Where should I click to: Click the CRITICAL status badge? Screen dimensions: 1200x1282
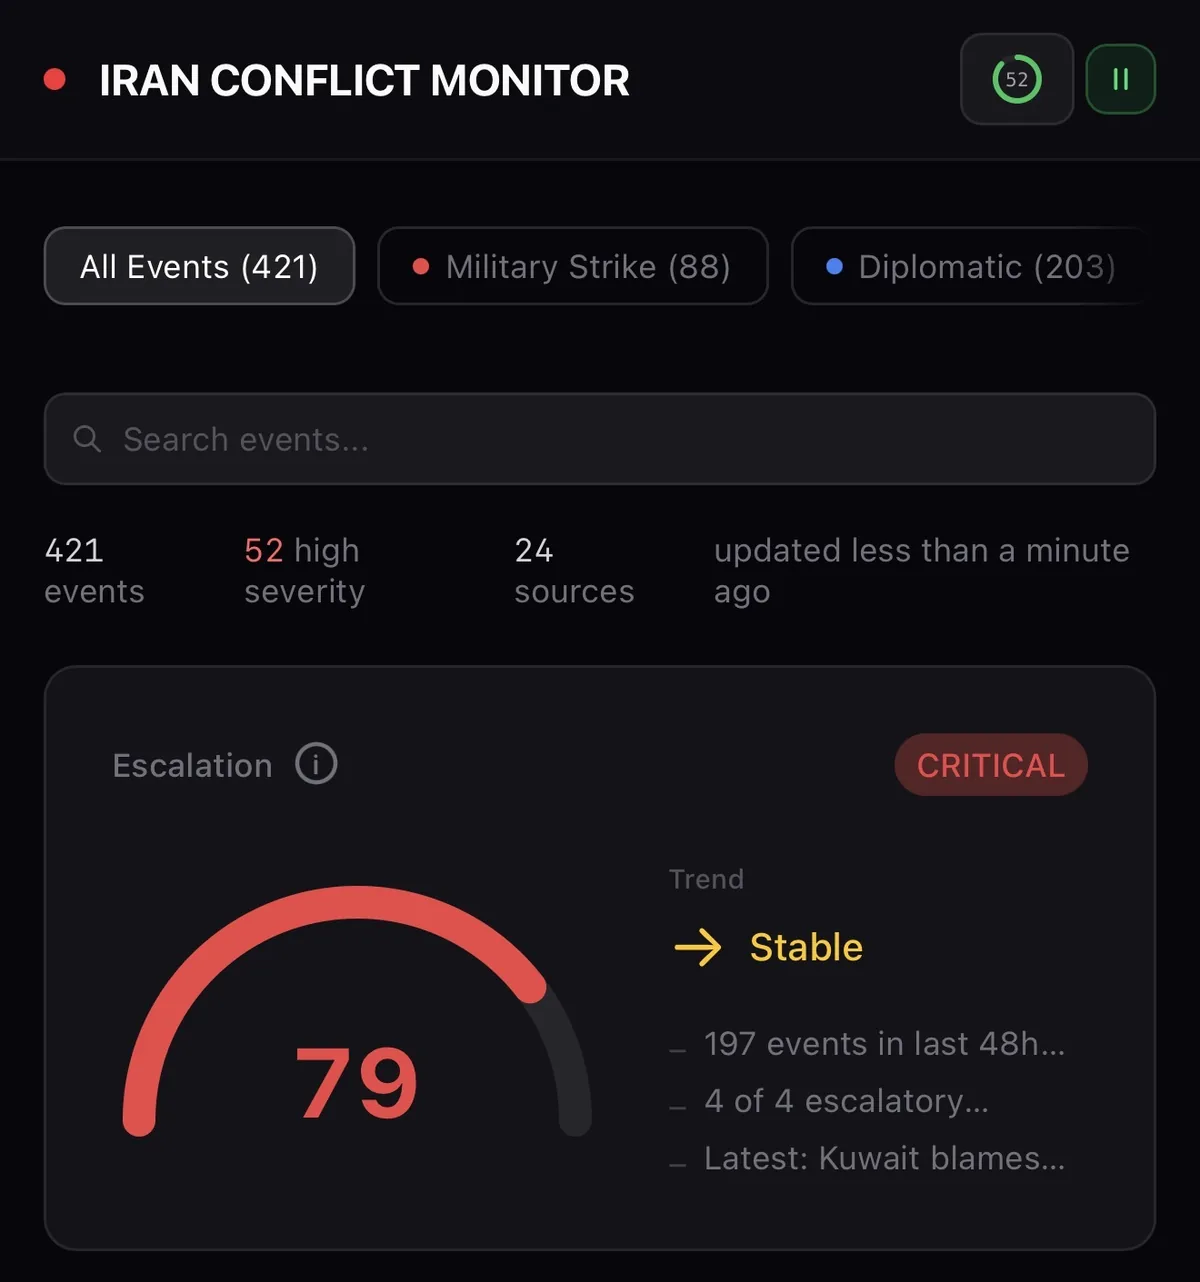[x=989, y=765]
